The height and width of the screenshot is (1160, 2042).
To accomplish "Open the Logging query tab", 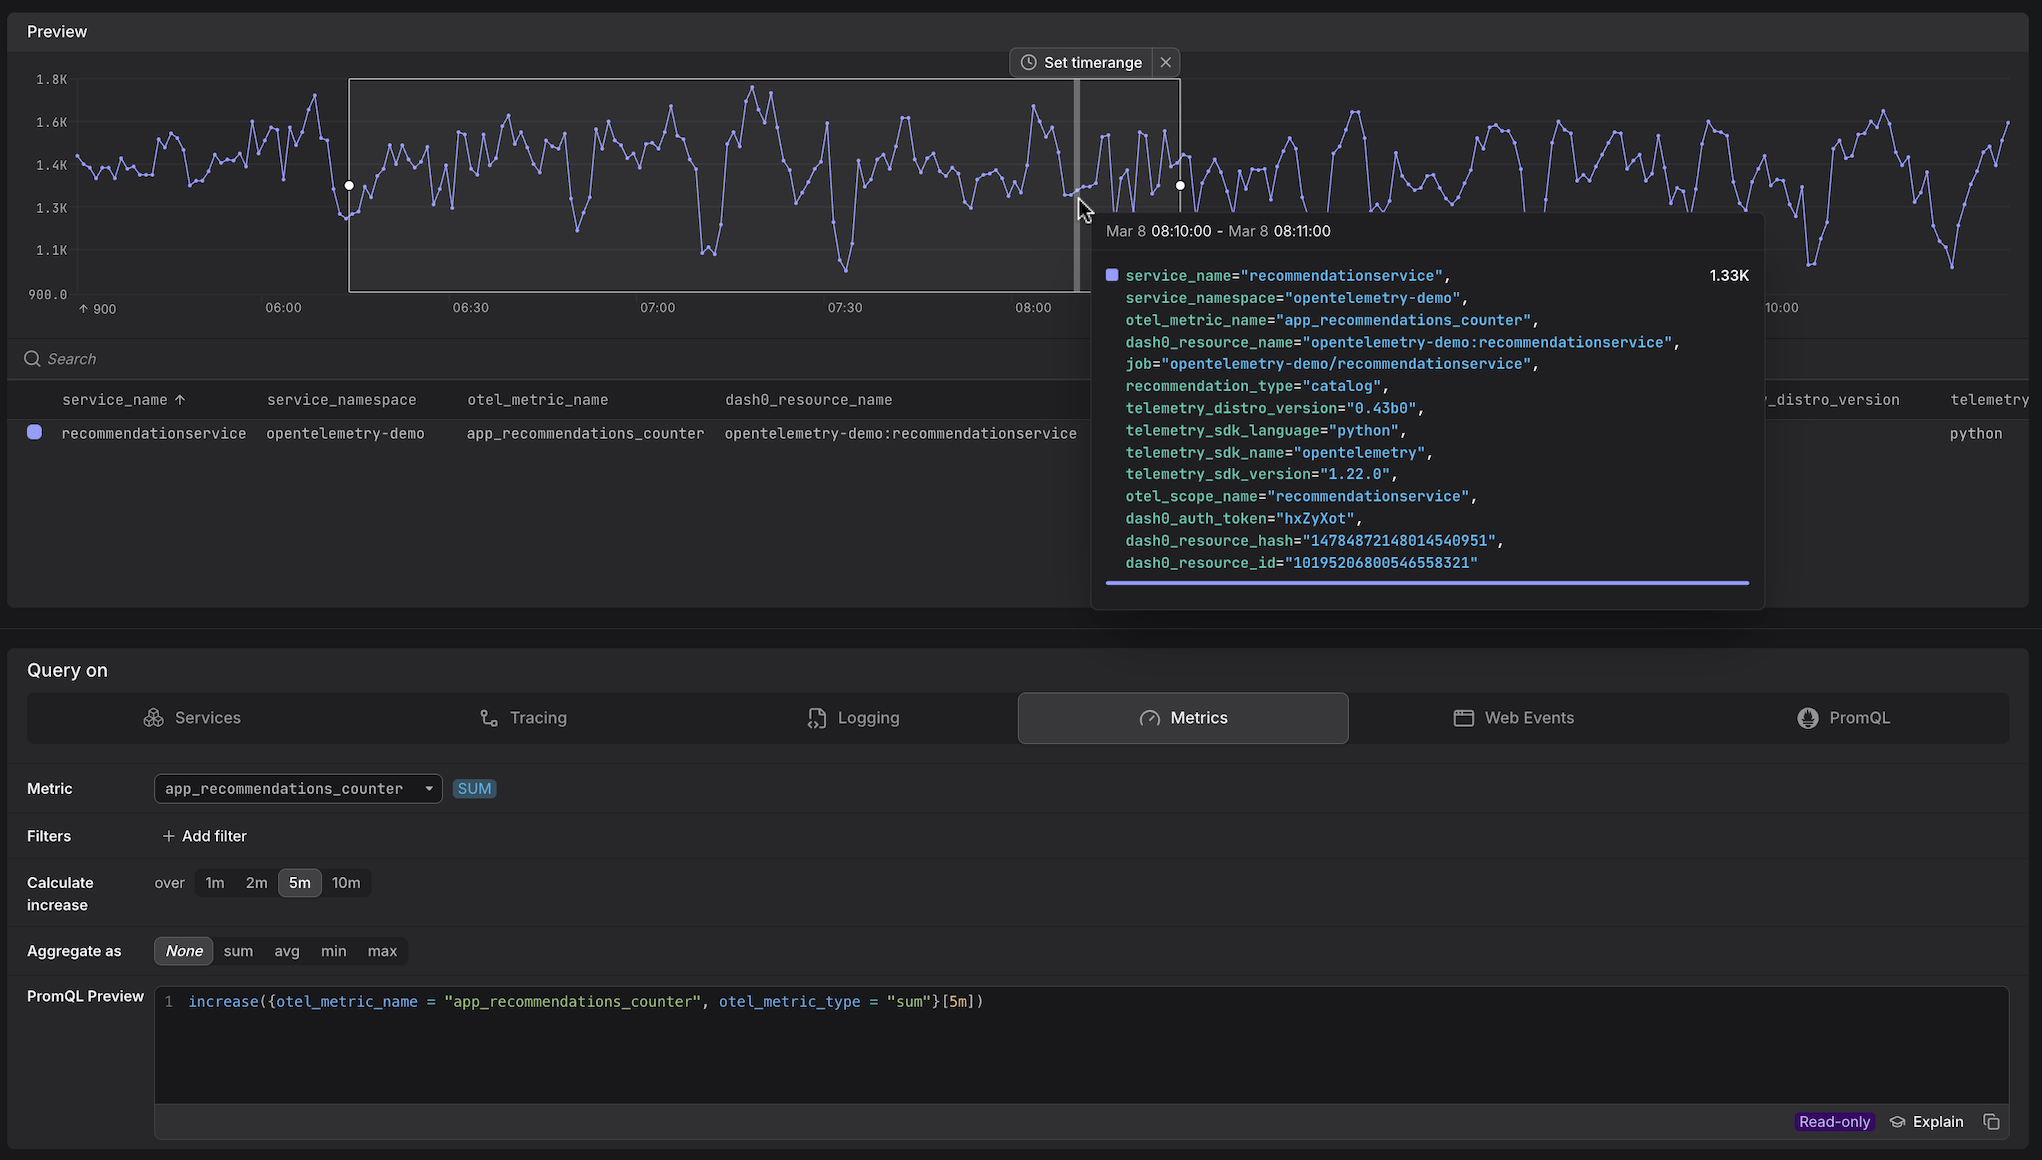I will (x=853, y=718).
